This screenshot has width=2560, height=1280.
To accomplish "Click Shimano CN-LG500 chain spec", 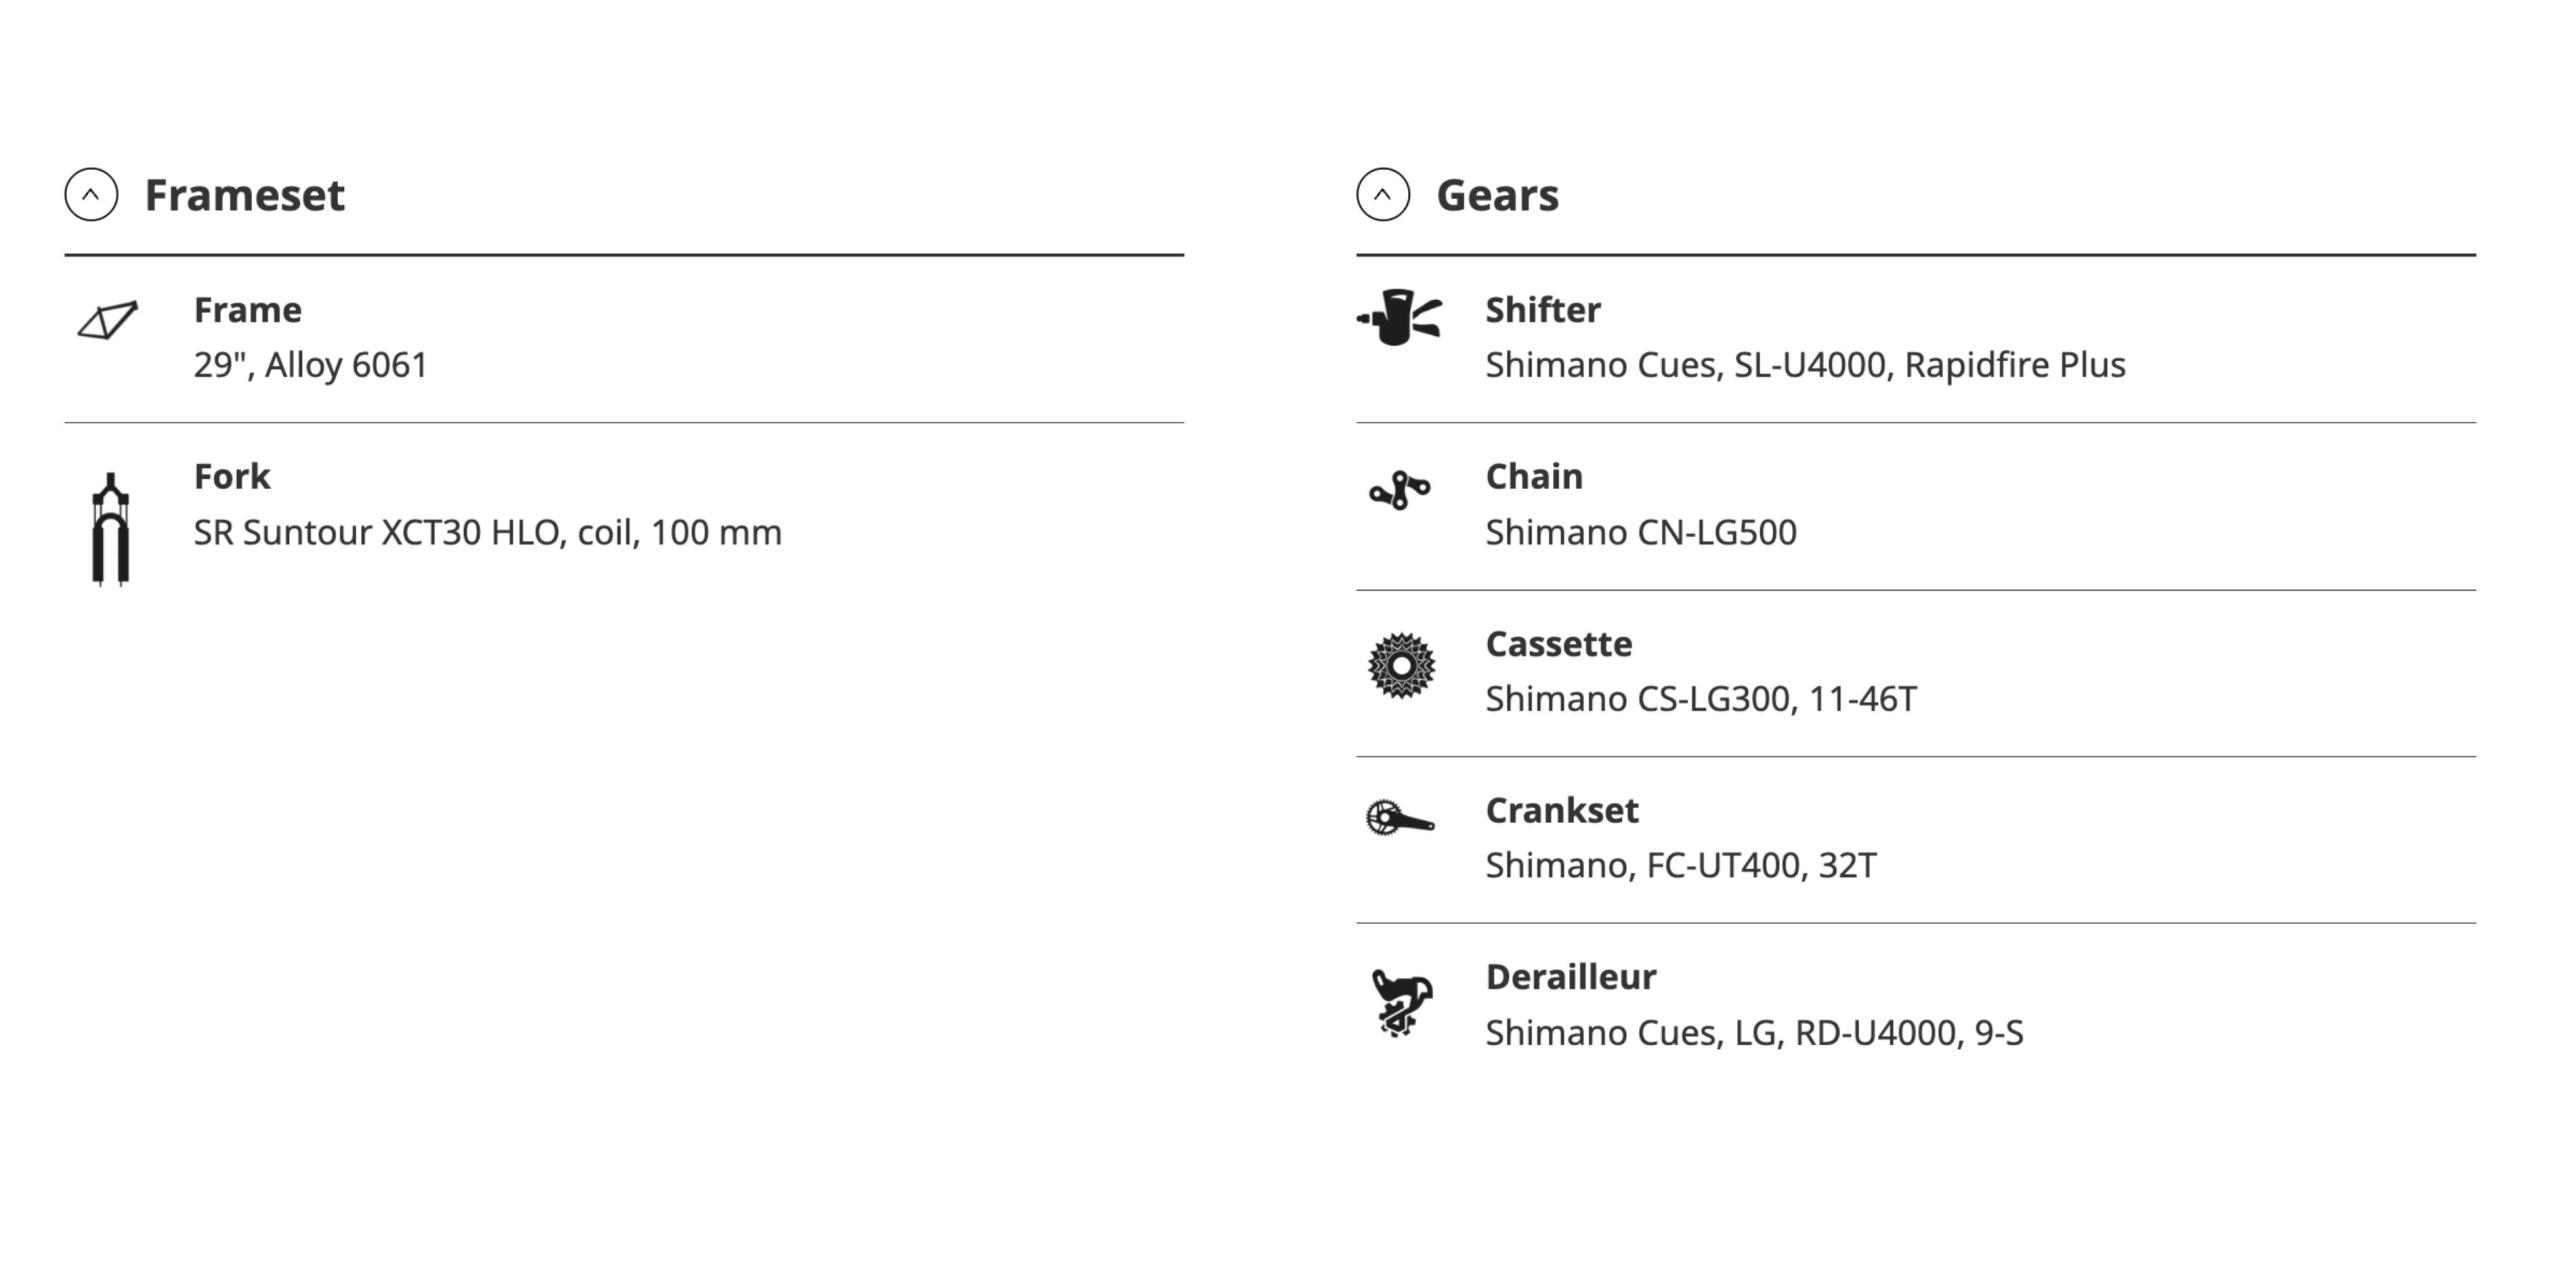I will coord(1641,532).
